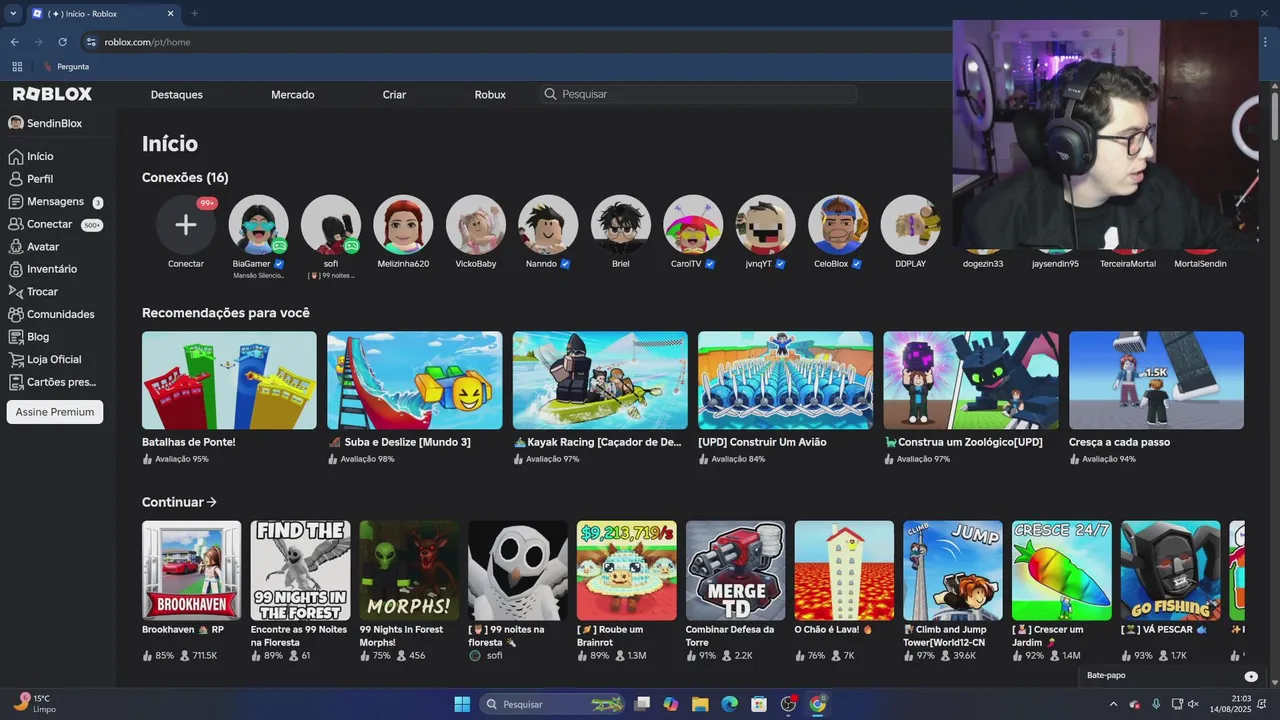Click the Roblox Pesquisar search field
The width and height of the screenshot is (1280, 720).
point(698,94)
